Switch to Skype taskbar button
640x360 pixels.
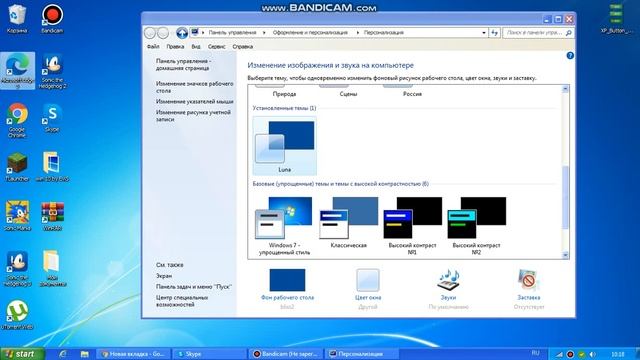point(209,354)
